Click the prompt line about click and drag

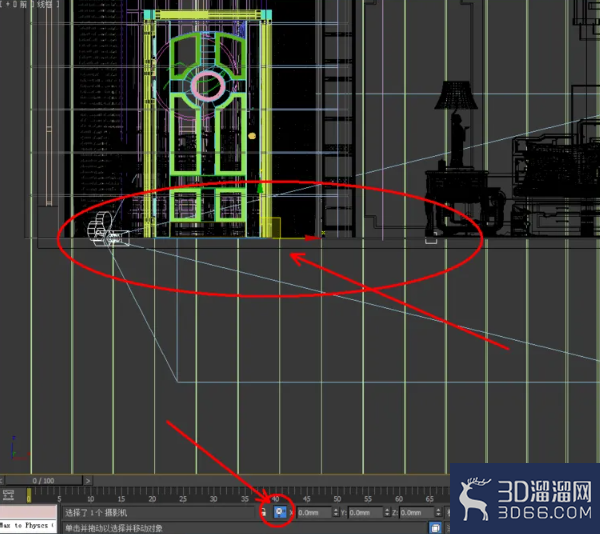click(x=114, y=528)
